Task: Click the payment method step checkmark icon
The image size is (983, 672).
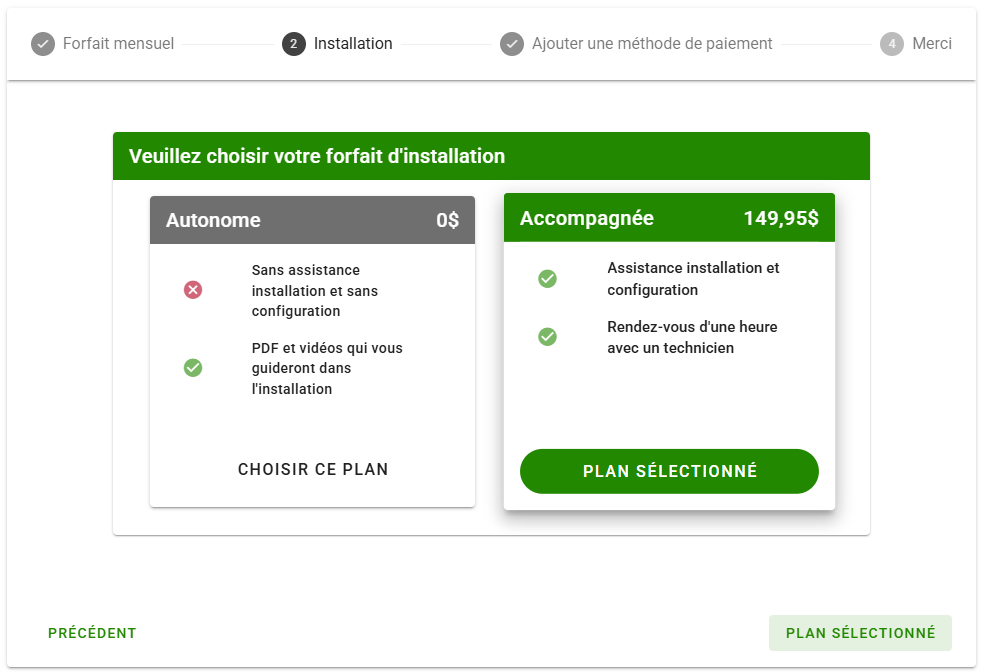Action: point(512,44)
